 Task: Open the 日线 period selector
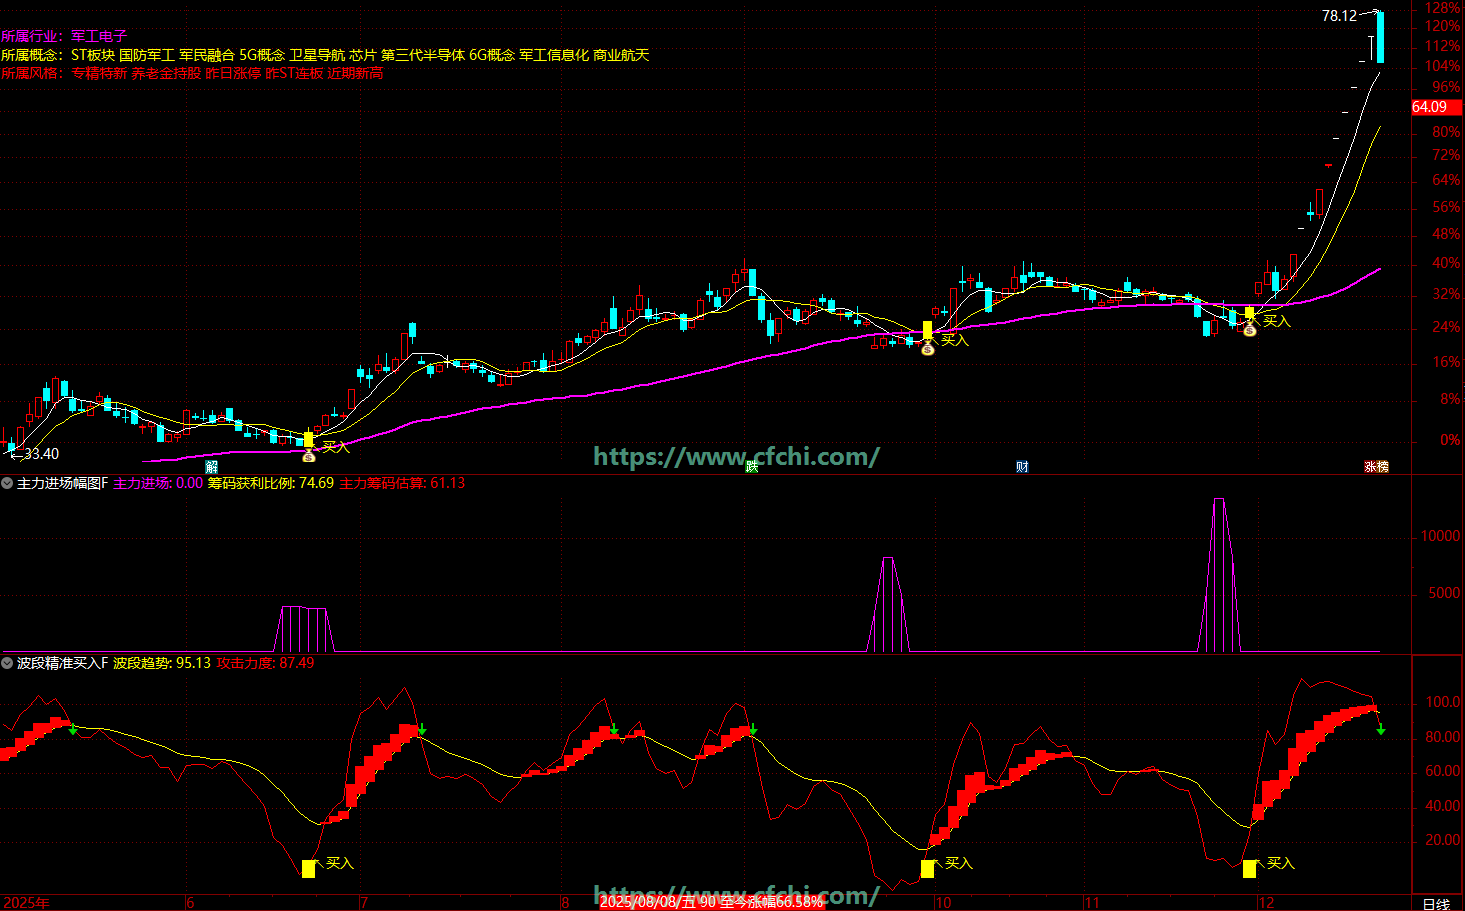pos(1436,904)
